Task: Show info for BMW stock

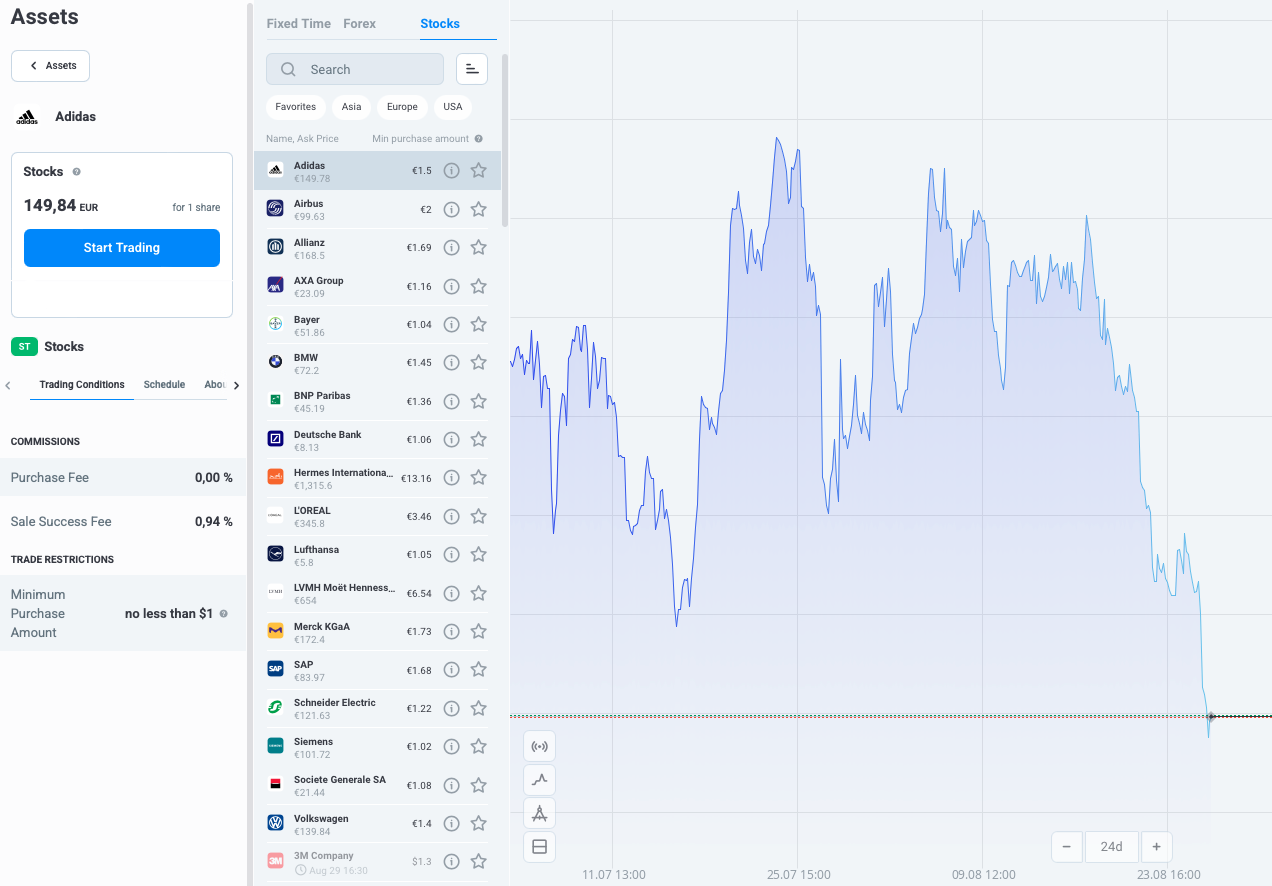Action: 451,362
